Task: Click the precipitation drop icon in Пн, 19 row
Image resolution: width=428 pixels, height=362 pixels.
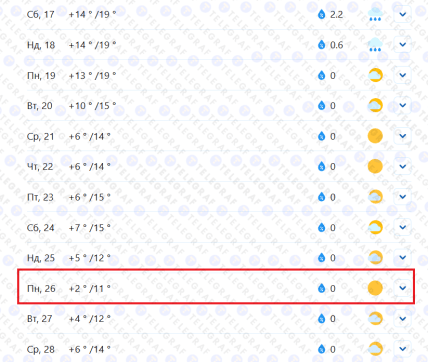Action: click(321, 75)
